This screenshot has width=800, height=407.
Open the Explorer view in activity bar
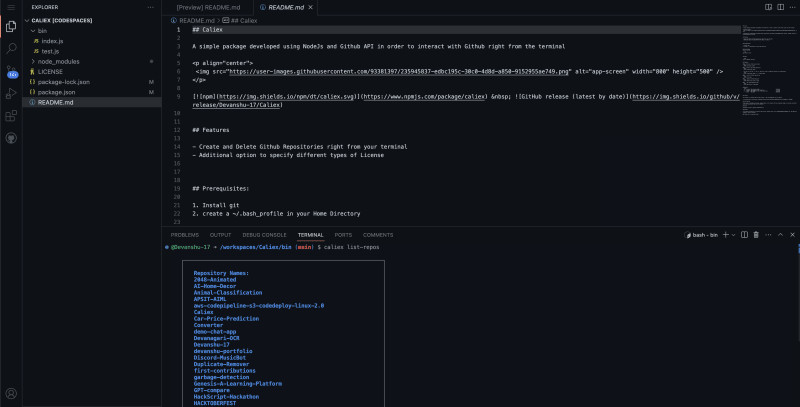11,27
